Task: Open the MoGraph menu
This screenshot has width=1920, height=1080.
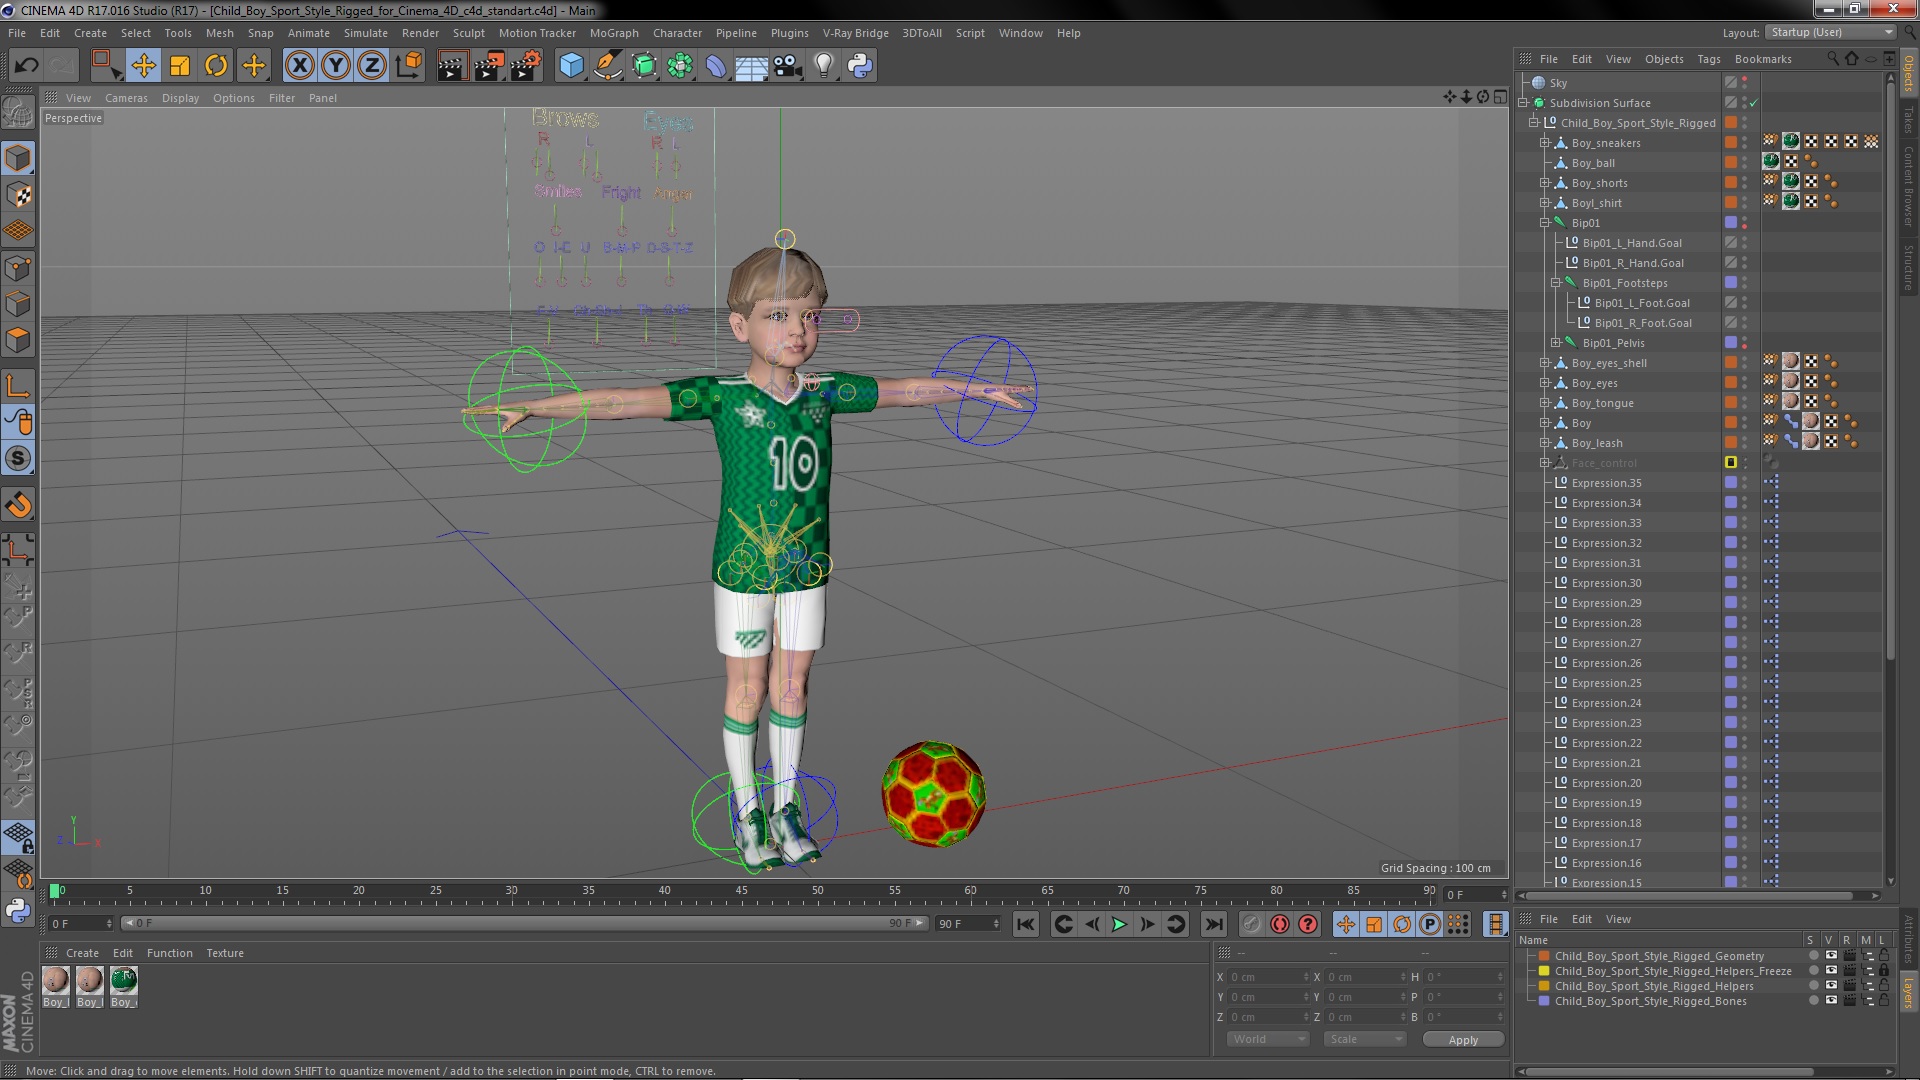Action: point(614,33)
